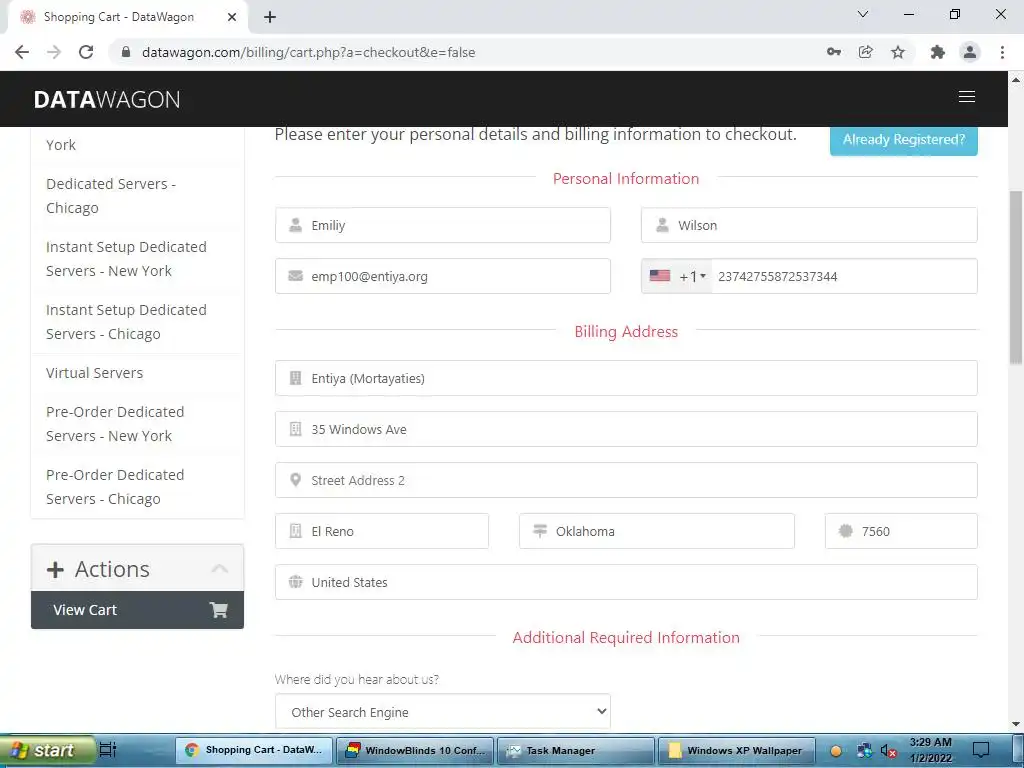
Task: Open Windows XP Wallpaper taskbar item
Action: [736, 750]
